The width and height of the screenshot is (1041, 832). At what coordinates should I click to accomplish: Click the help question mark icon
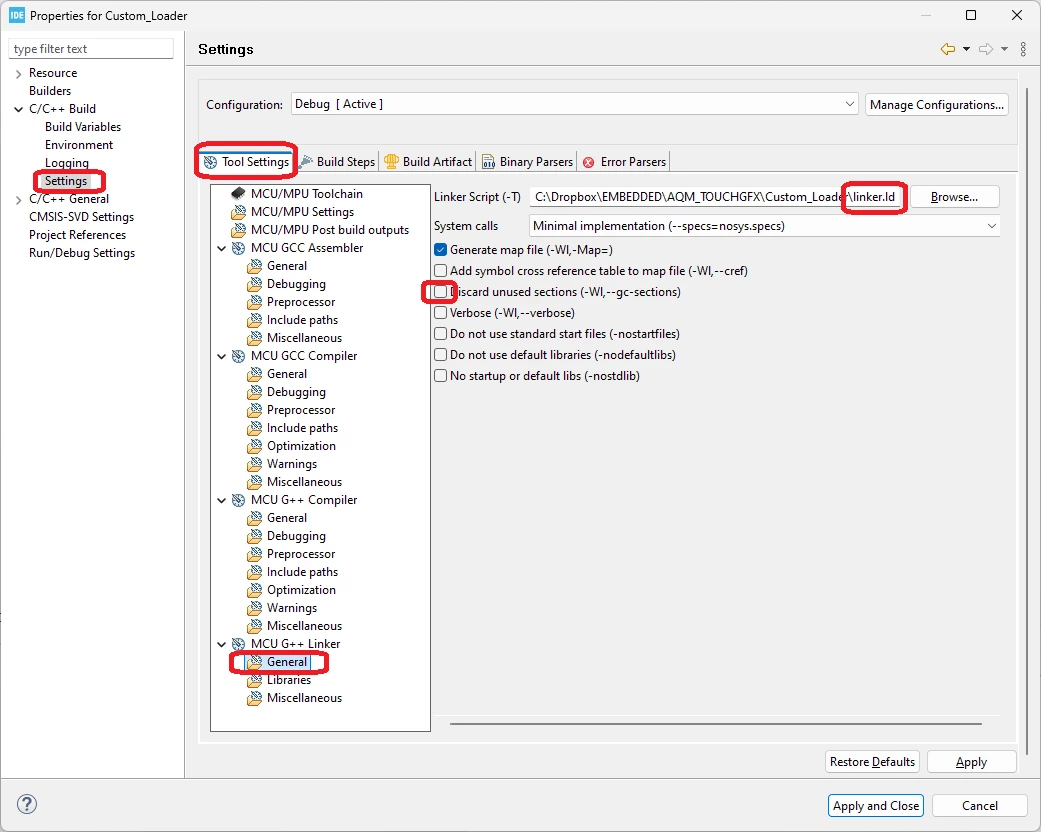[27, 804]
